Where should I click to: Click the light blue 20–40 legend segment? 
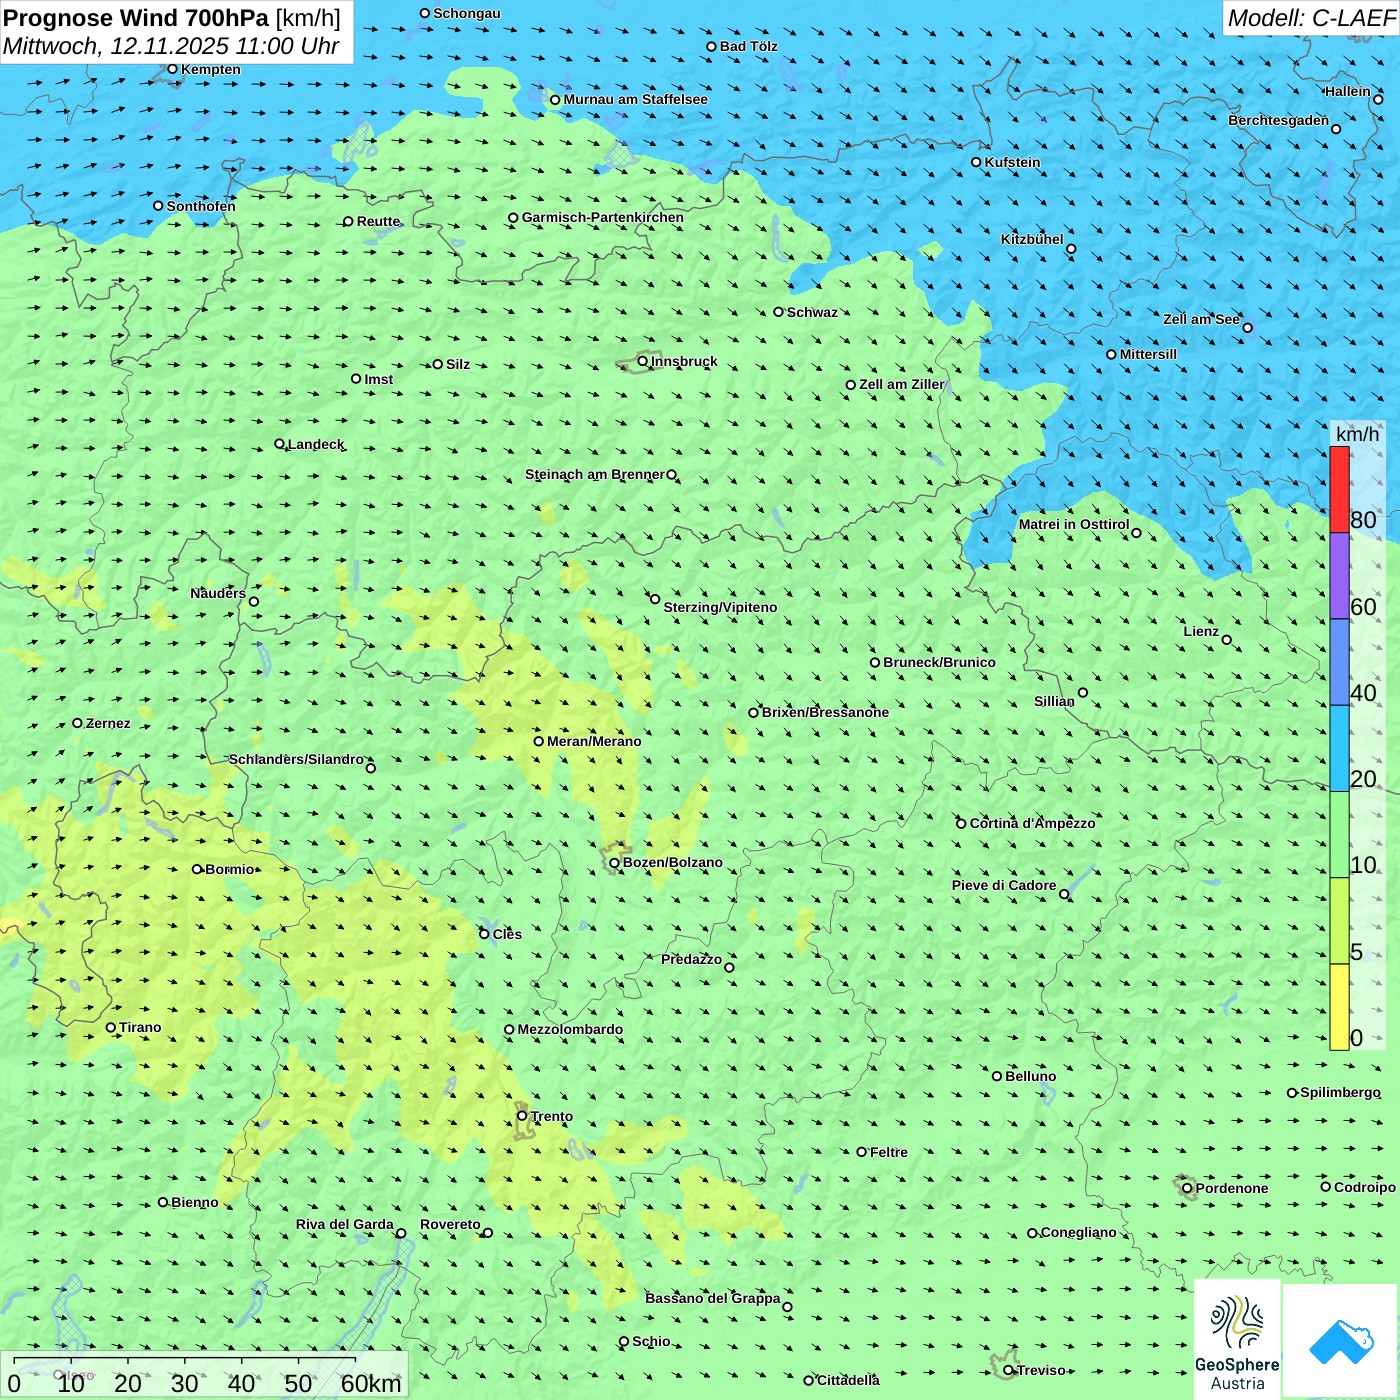click(x=1339, y=748)
